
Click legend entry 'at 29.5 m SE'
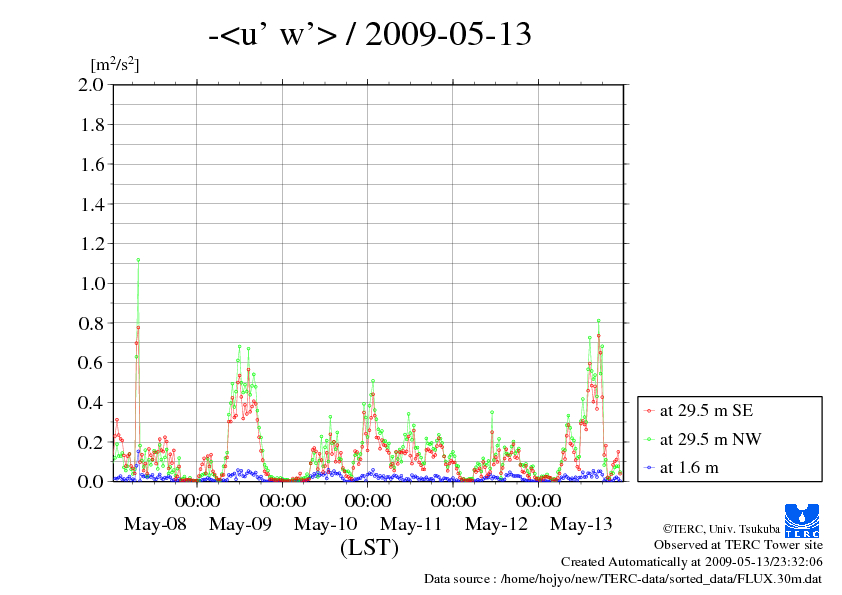pyautogui.click(x=706, y=411)
